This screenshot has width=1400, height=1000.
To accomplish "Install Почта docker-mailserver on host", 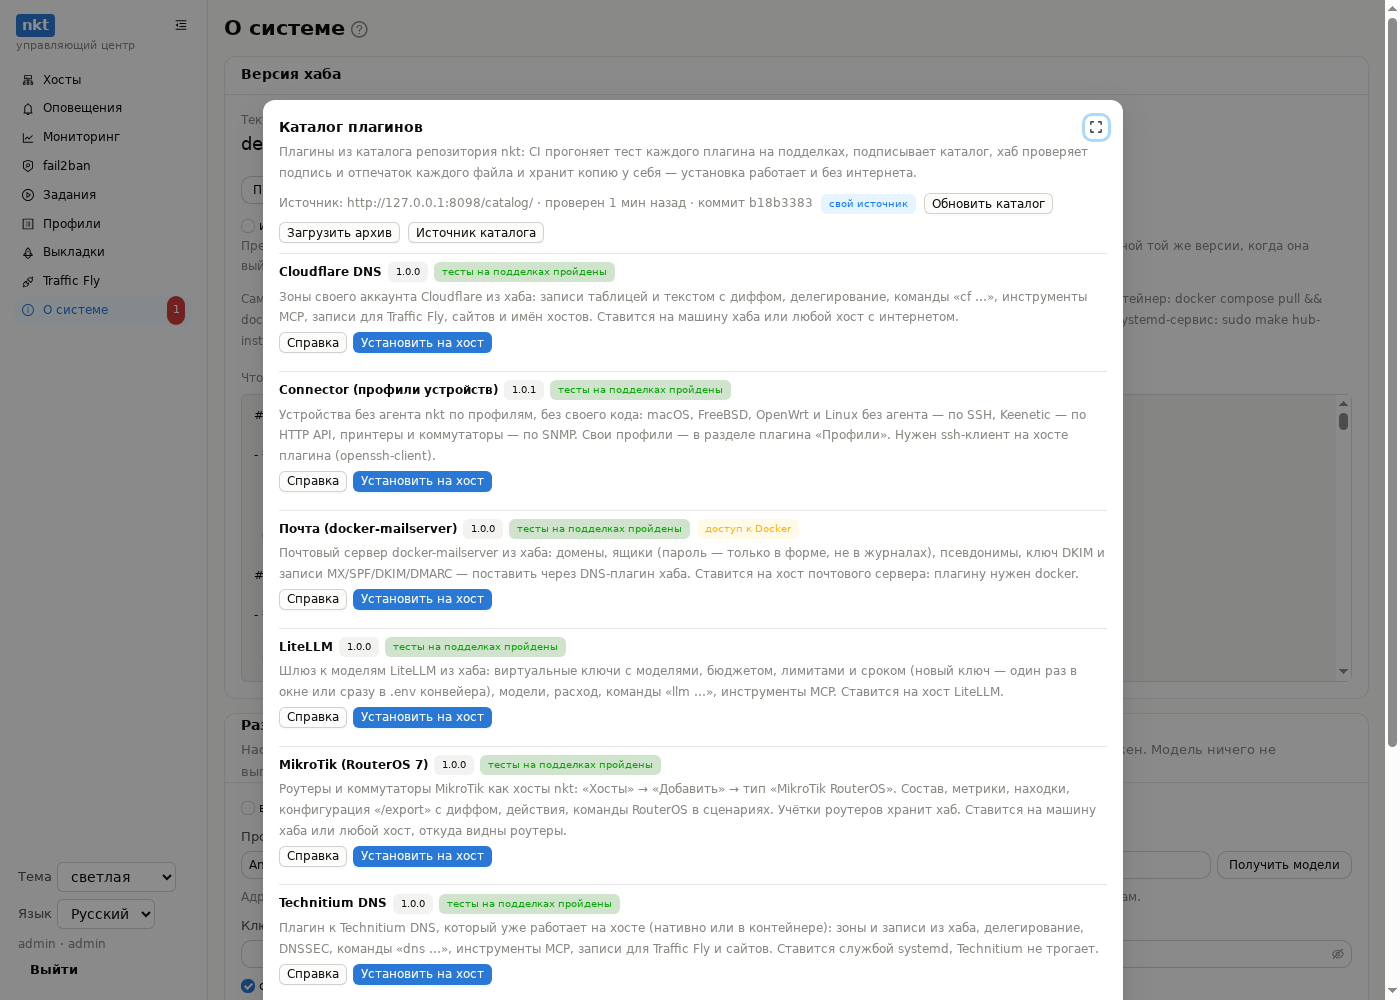I will click(x=422, y=599).
